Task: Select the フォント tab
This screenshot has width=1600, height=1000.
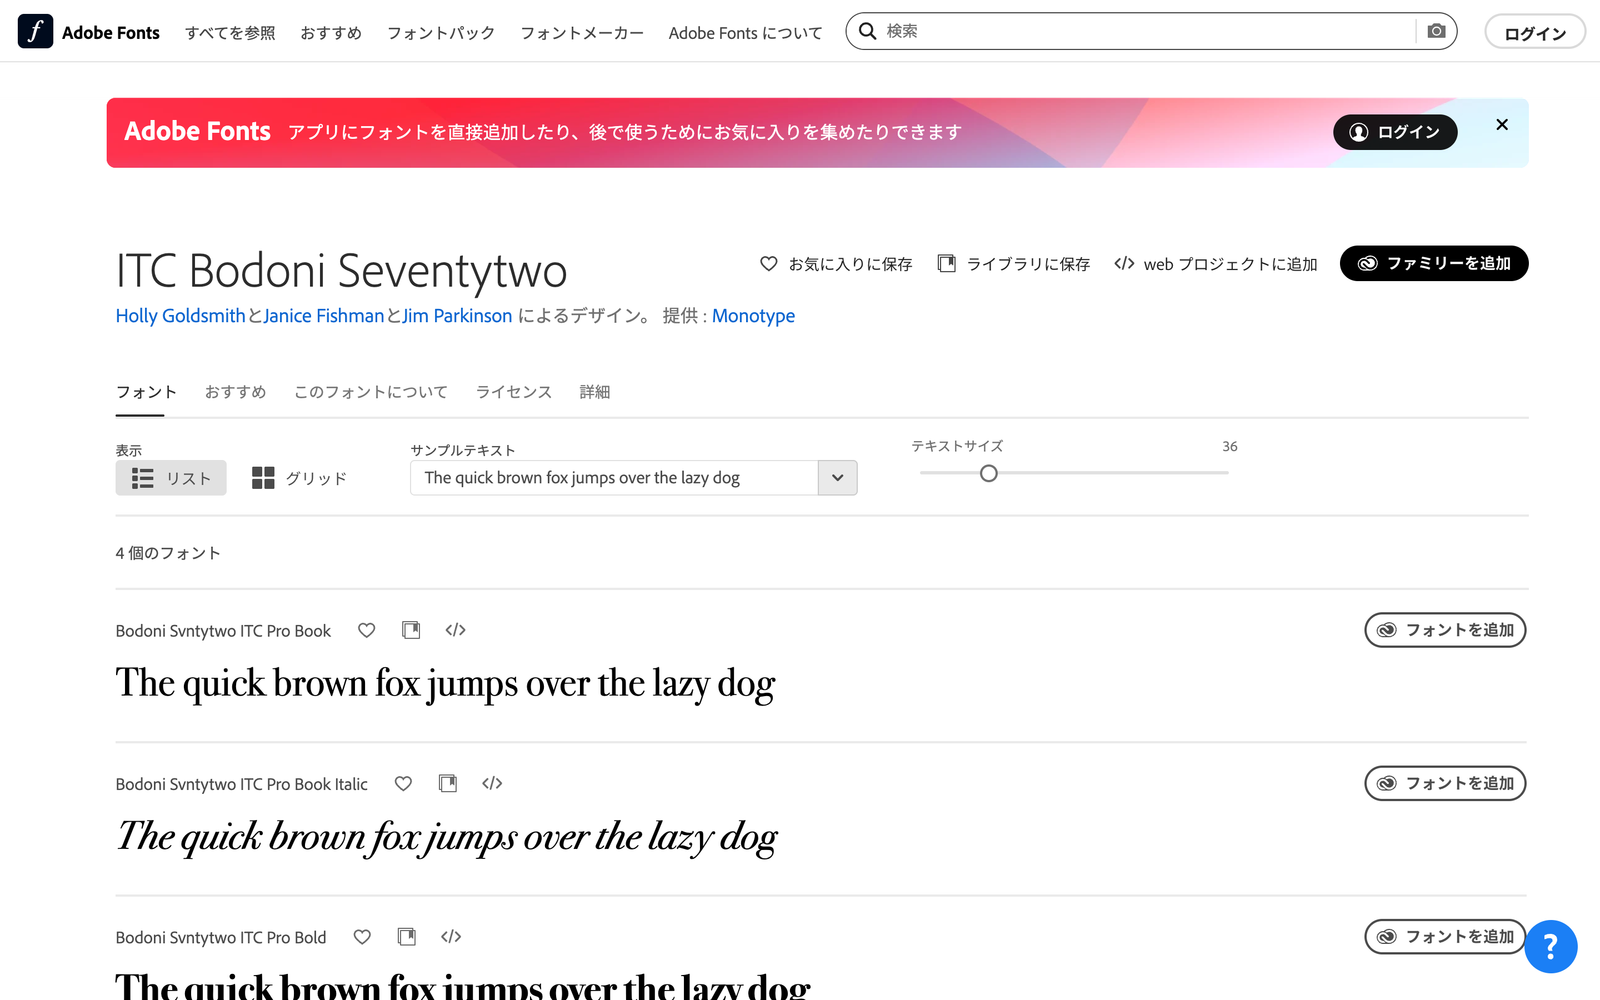Action: click(x=146, y=392)
